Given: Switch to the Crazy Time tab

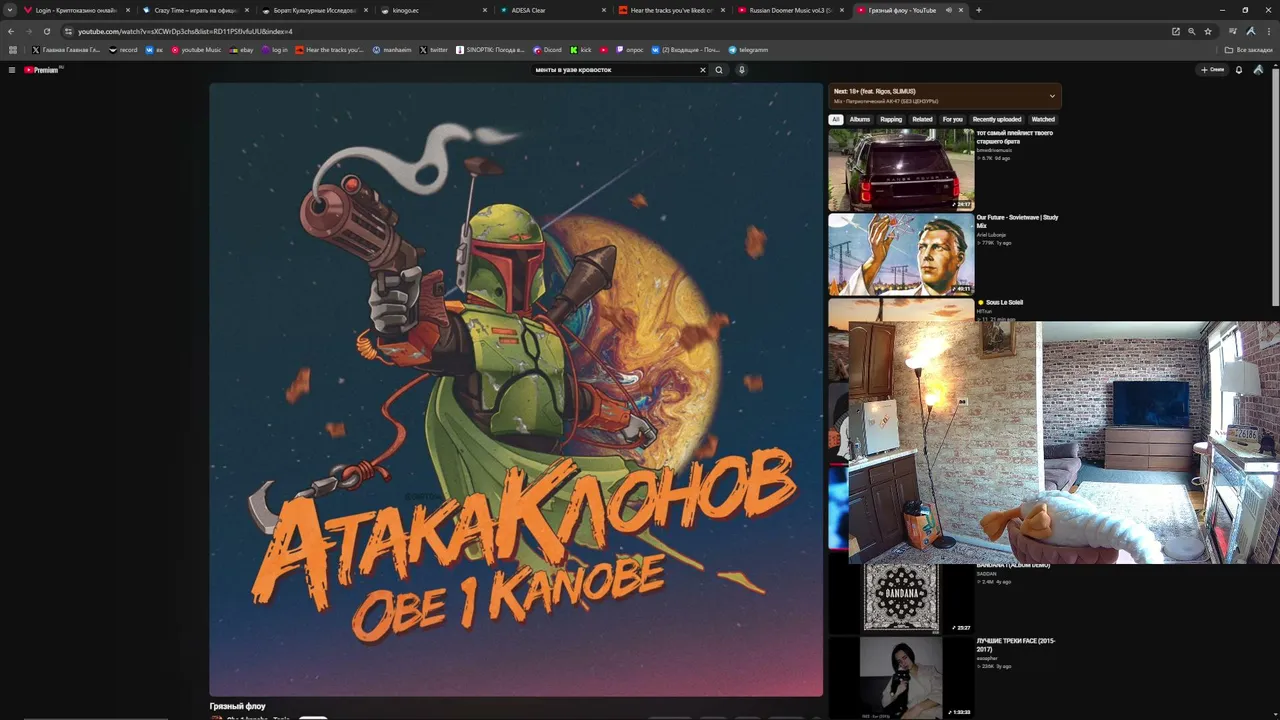Looking at the screenshot, I should (195, 10).
